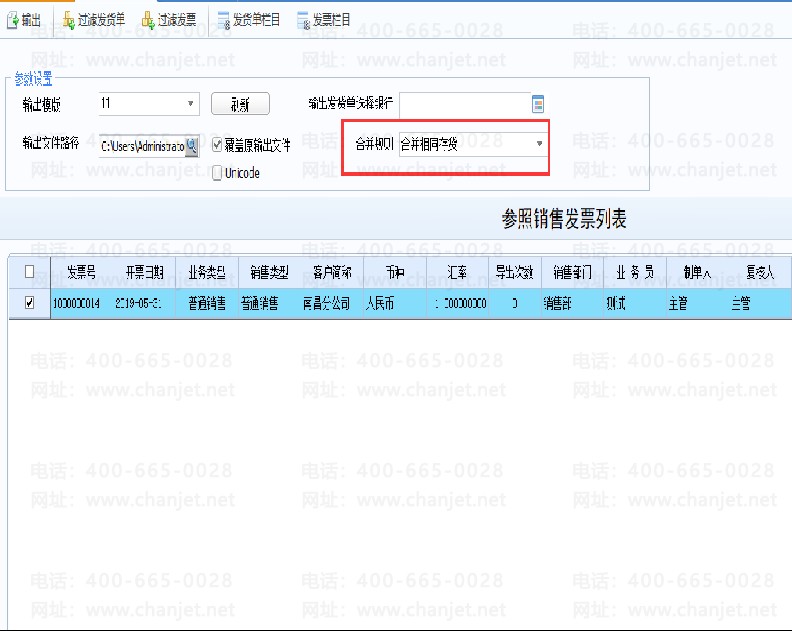The image size is (792, 631).
Task: Sort by the 发票号 column header
Action: pos(81,272)
